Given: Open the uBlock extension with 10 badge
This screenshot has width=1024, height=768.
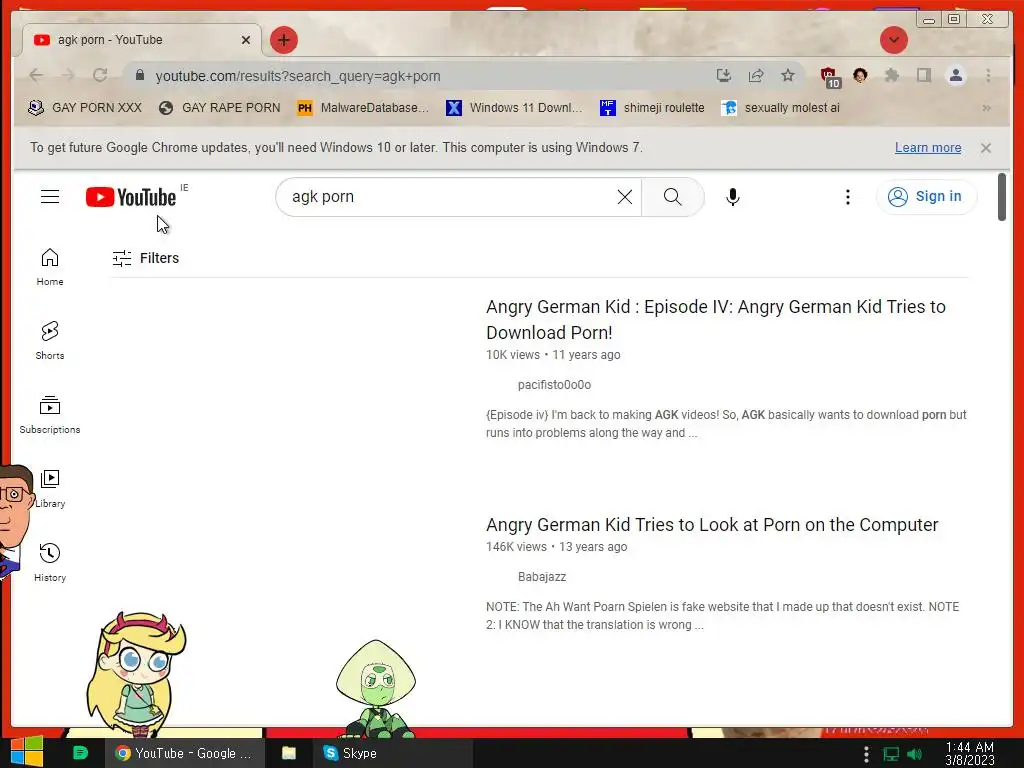Looking at the screenshot, I should (830, 77).
